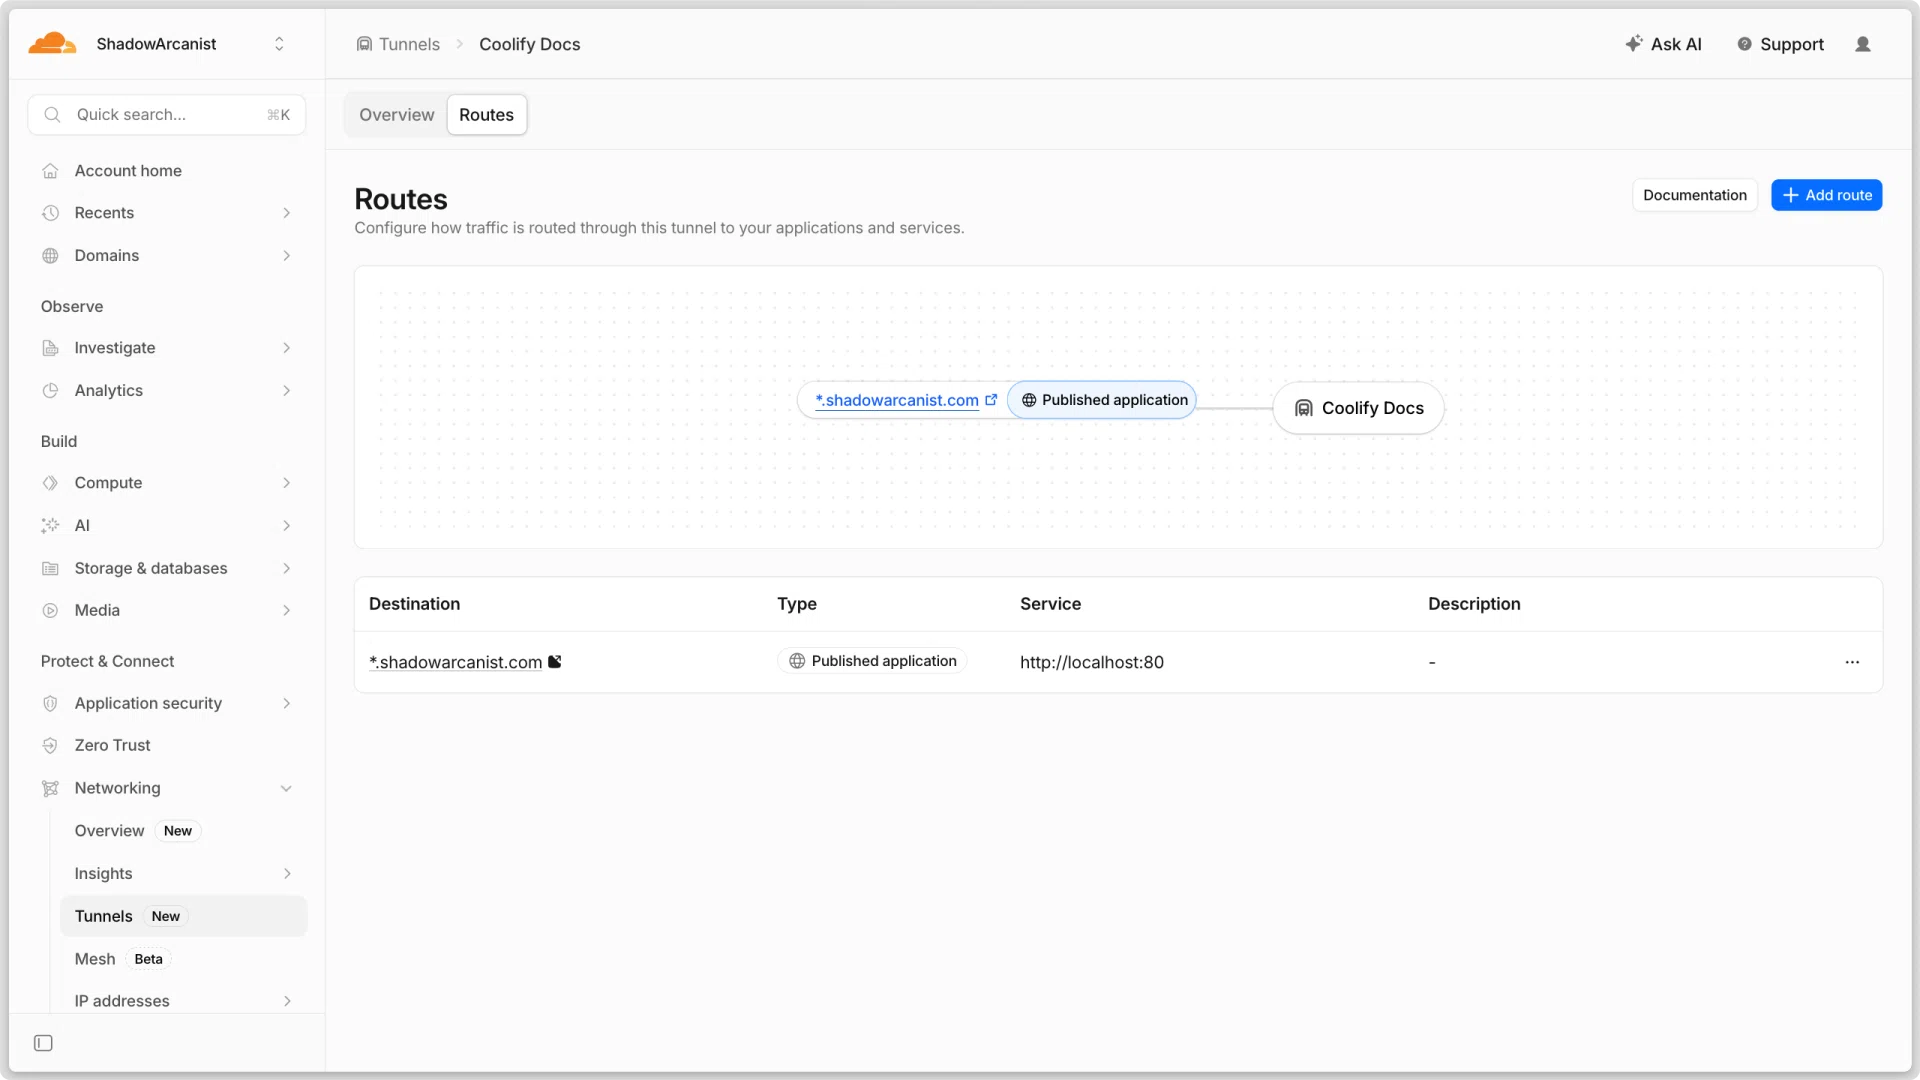The height and width of the screenshot is (1080, 1920).
Task: Focus the Quick search field
Action: coord(167,115)
